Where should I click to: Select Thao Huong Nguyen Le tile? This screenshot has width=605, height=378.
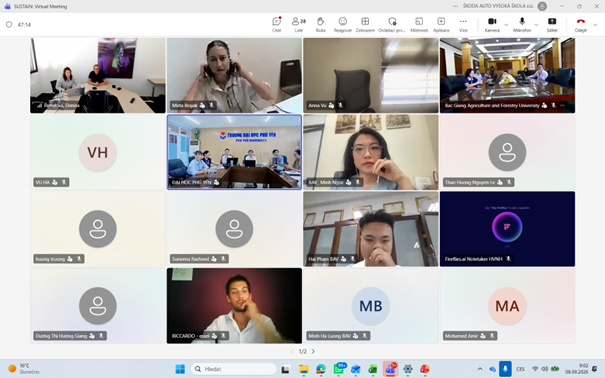(507, 152)
